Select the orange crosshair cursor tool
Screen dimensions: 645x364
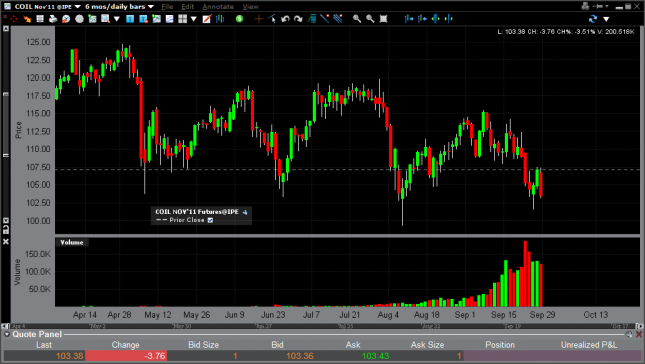coord(259,19)
